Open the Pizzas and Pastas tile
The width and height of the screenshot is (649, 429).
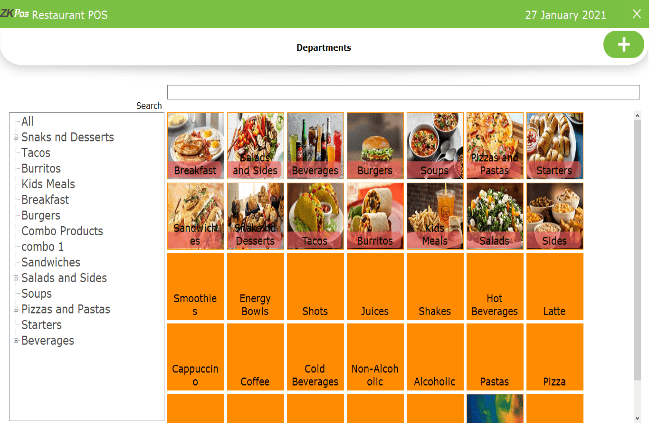tap(495, 145)
